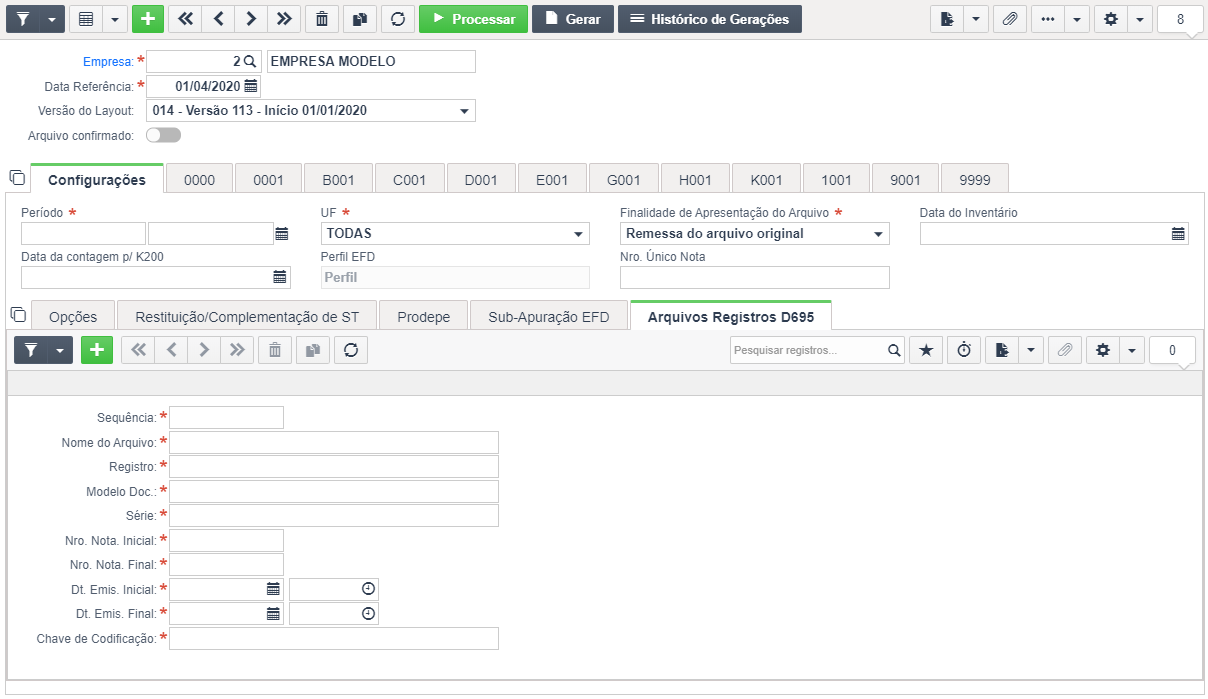1208x699 pixels.
Task: Open Data da contagem K200 calendar
Action: click(280, 277)
